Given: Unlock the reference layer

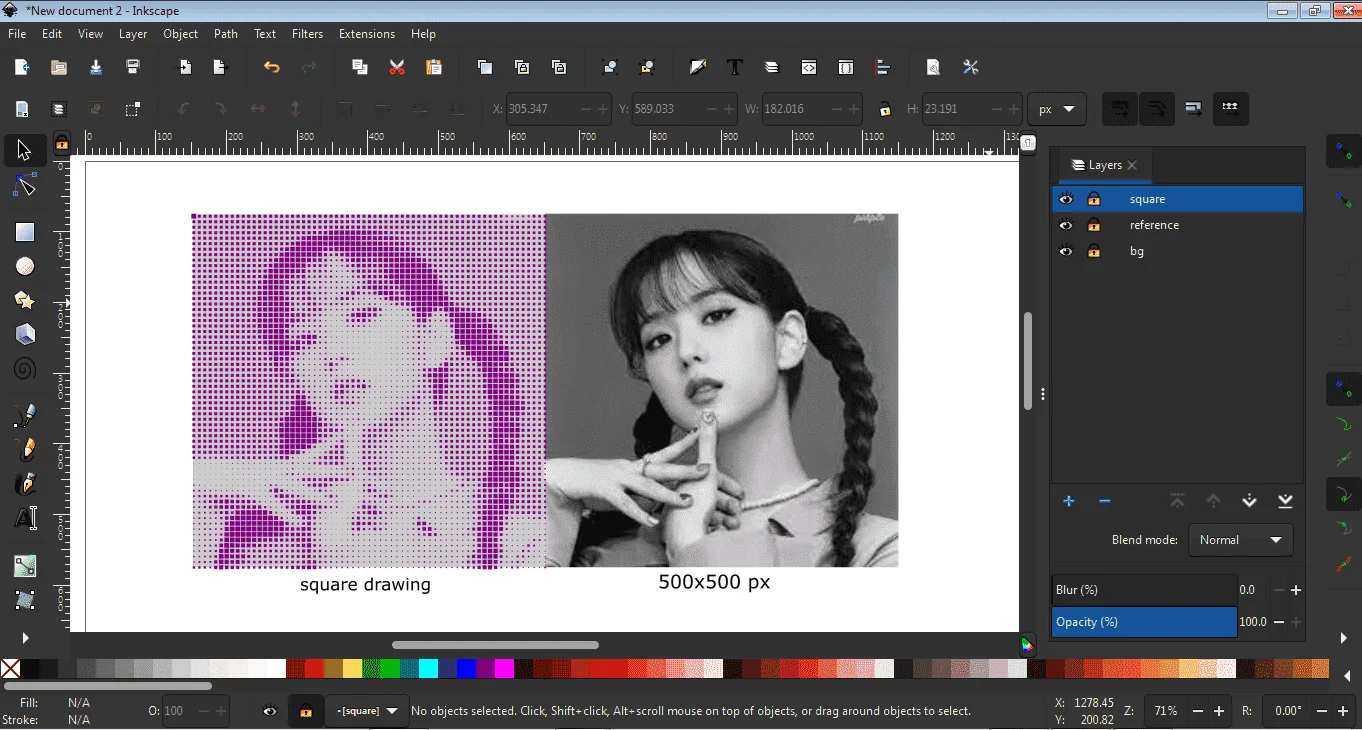Looking at the screenshot, I should (1094, 225).
